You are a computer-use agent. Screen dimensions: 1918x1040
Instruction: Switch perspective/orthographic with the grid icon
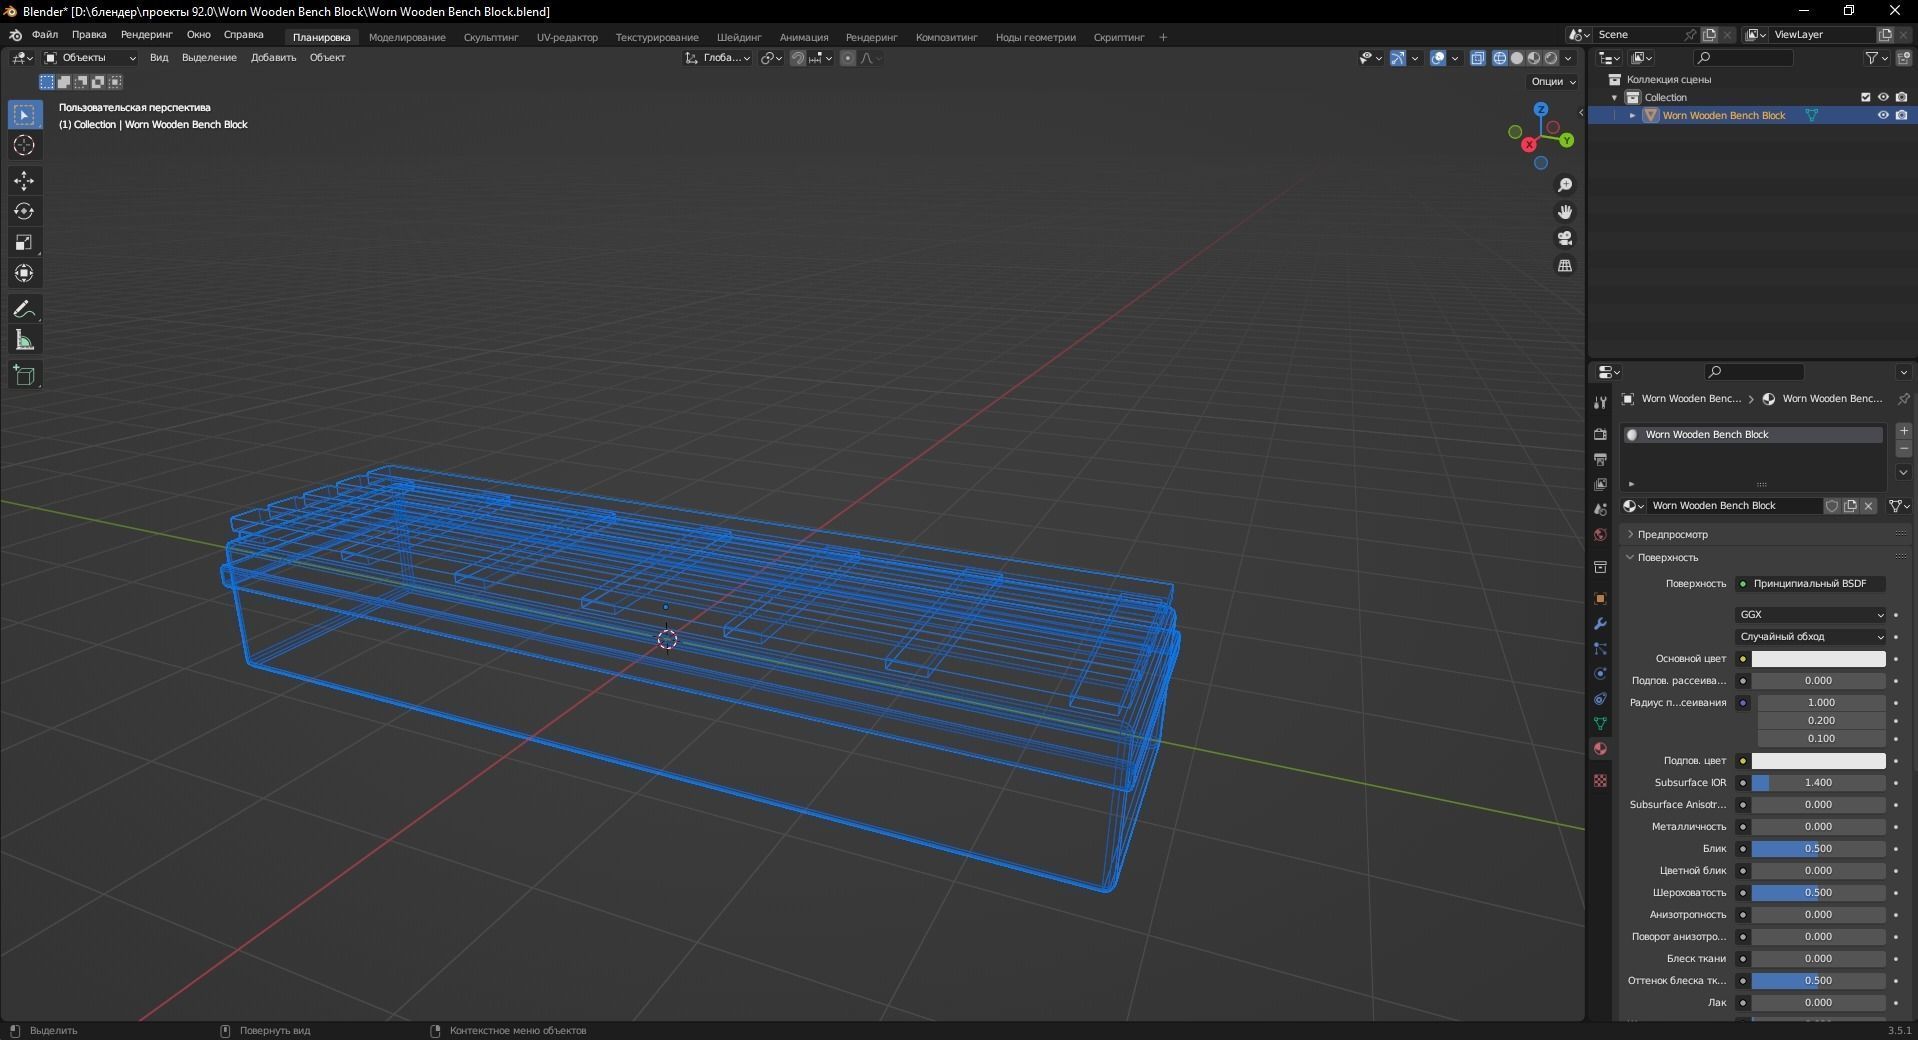[1565, 265]
